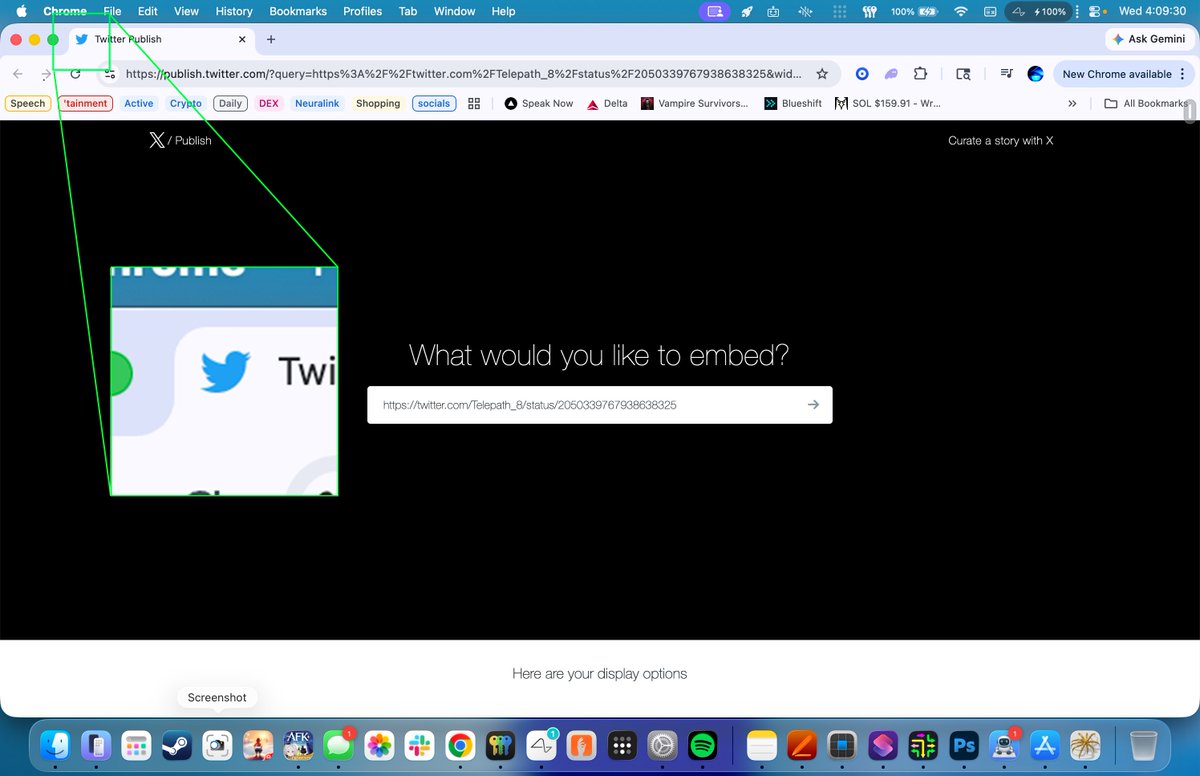1200x776 pixels.
Task: Submit the tweet URL with the arrow button
Action: (x=813, y=405)
